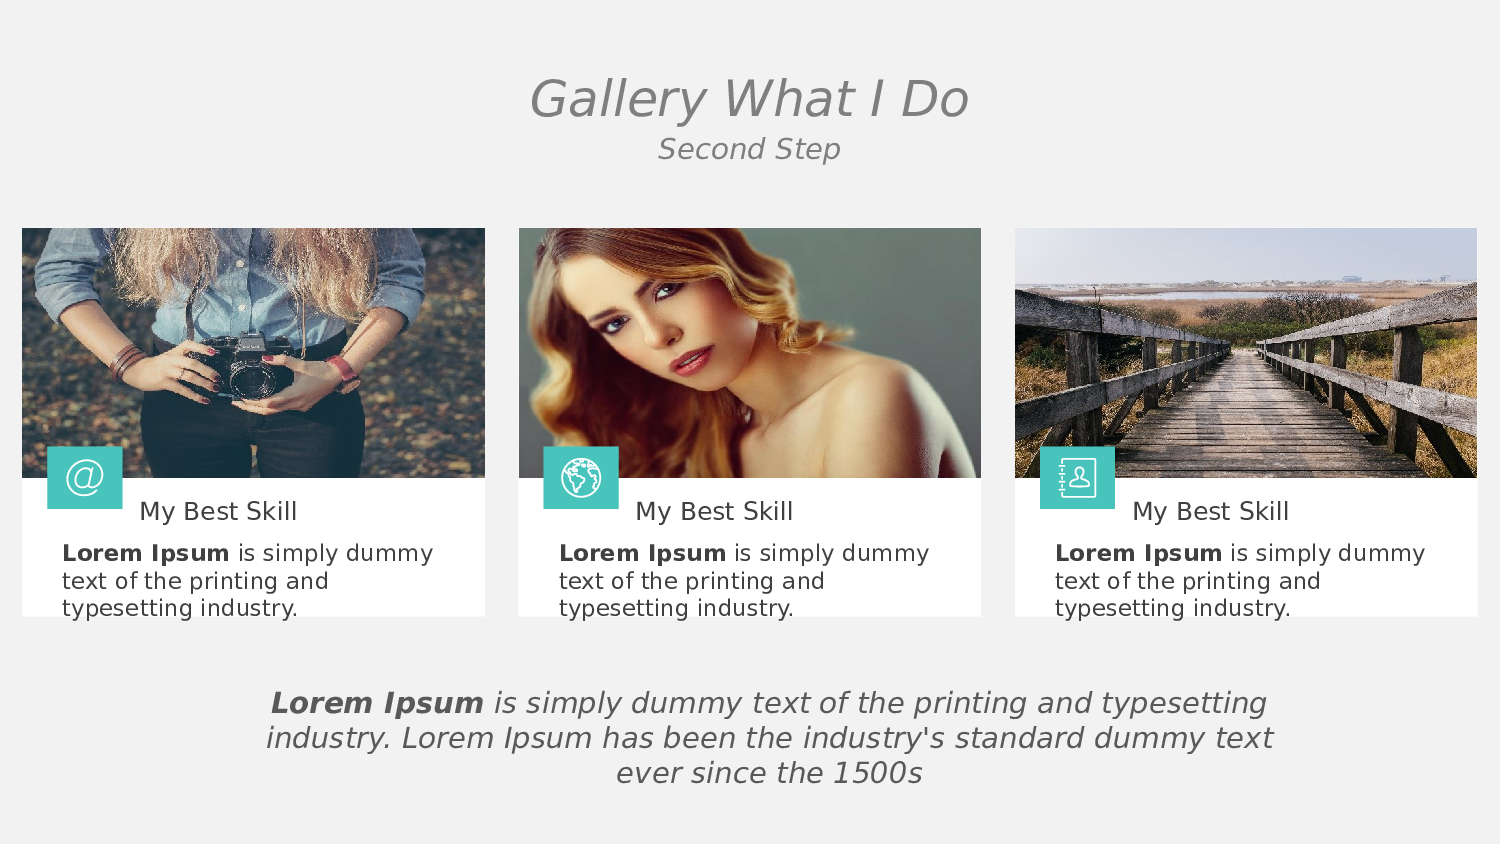This screenshot has width=1500, height=844.
Task: Click the teal @ email icon
Action: [85, 477]
